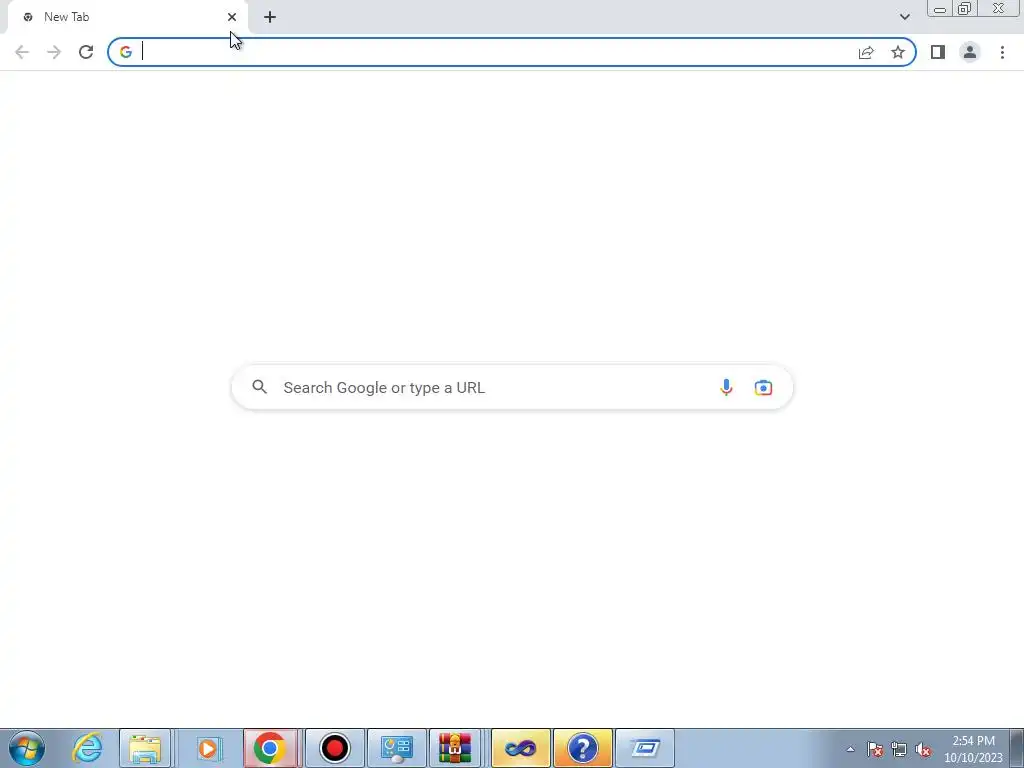The image size is (1024, 768).
Task: Open the profile avatar menu
Action: point(970,52)
